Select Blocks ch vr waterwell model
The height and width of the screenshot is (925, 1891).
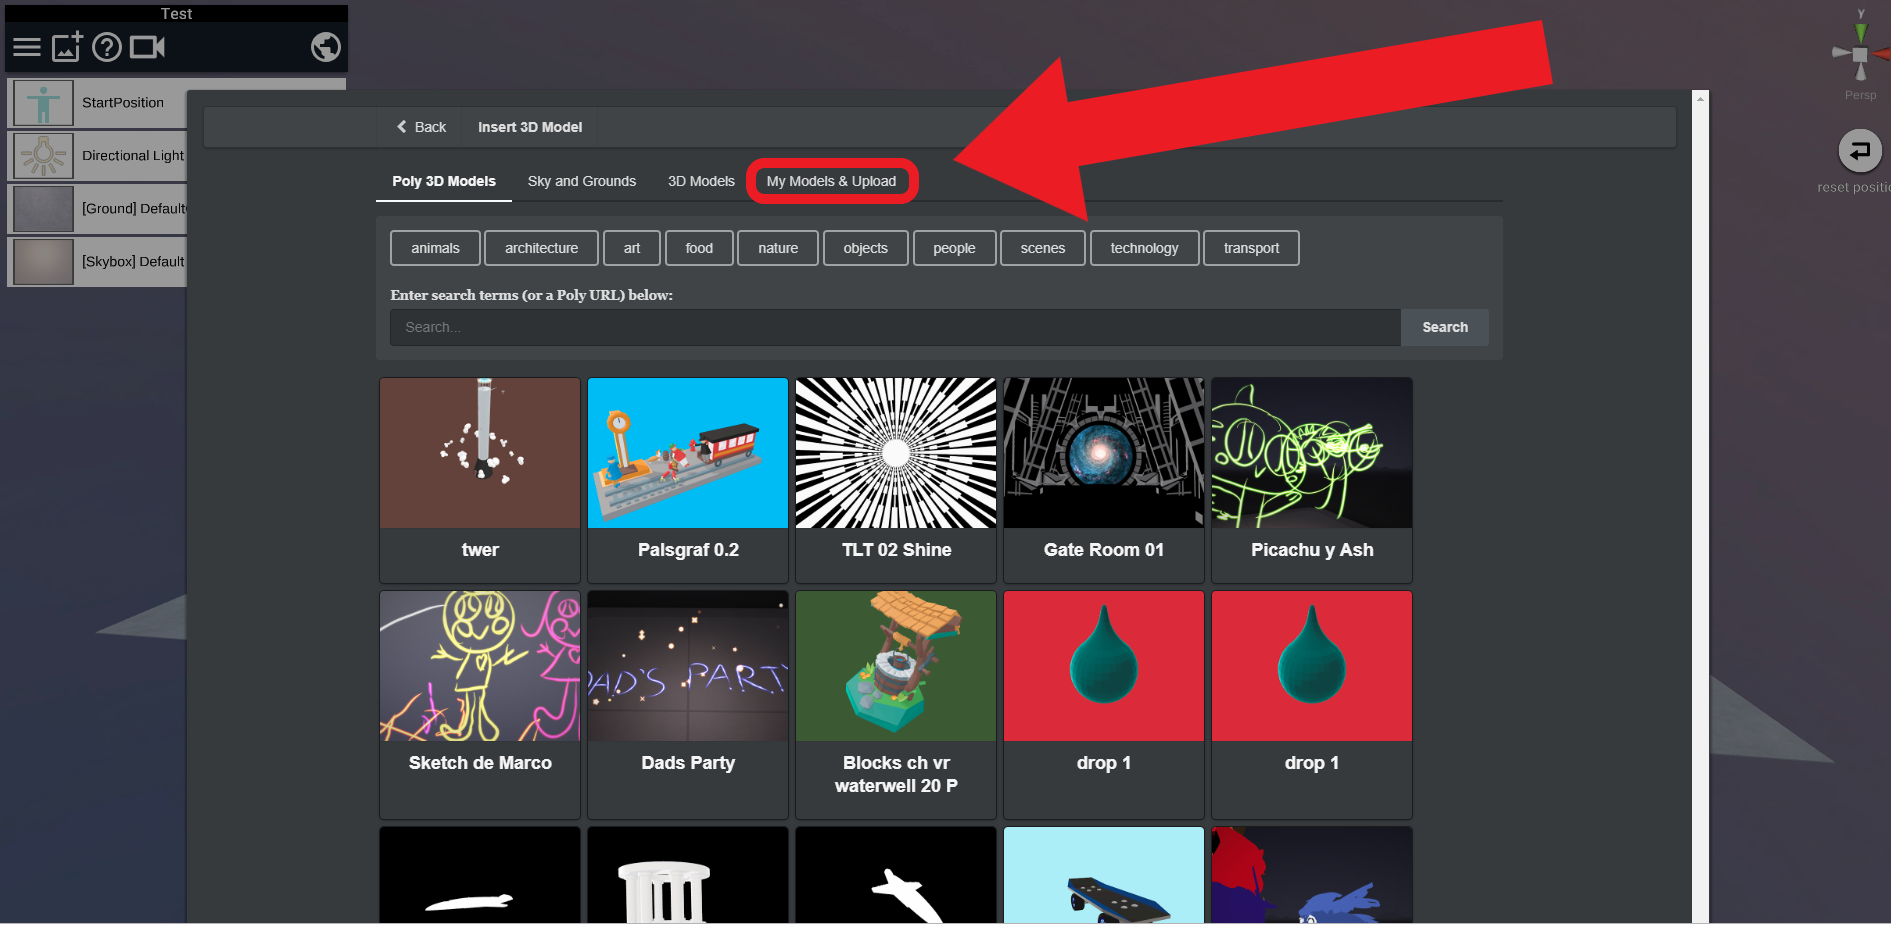click(896, 704)
